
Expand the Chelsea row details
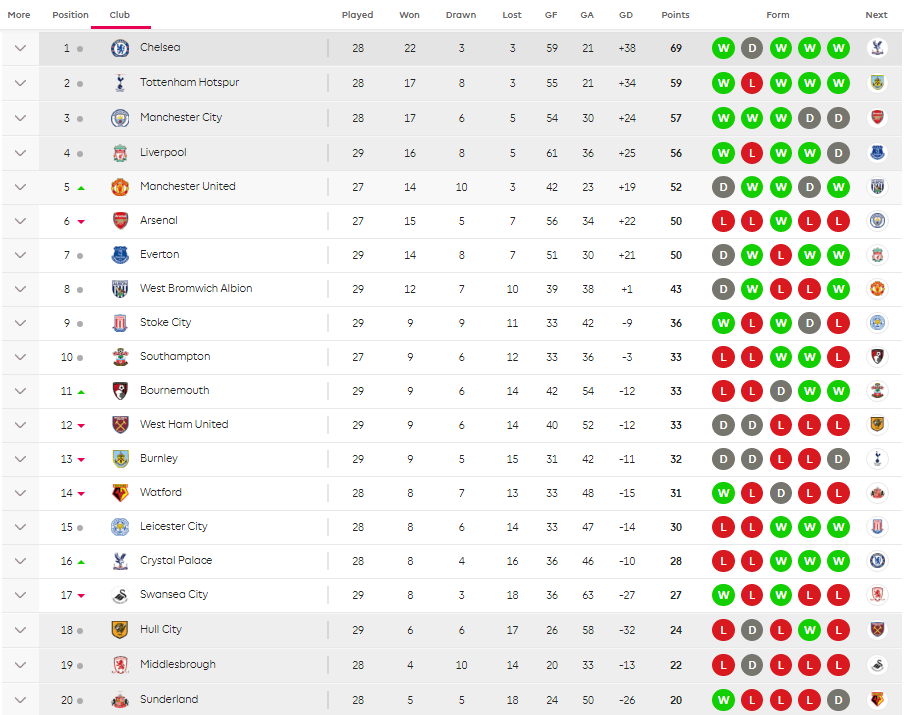click(20, 48)
